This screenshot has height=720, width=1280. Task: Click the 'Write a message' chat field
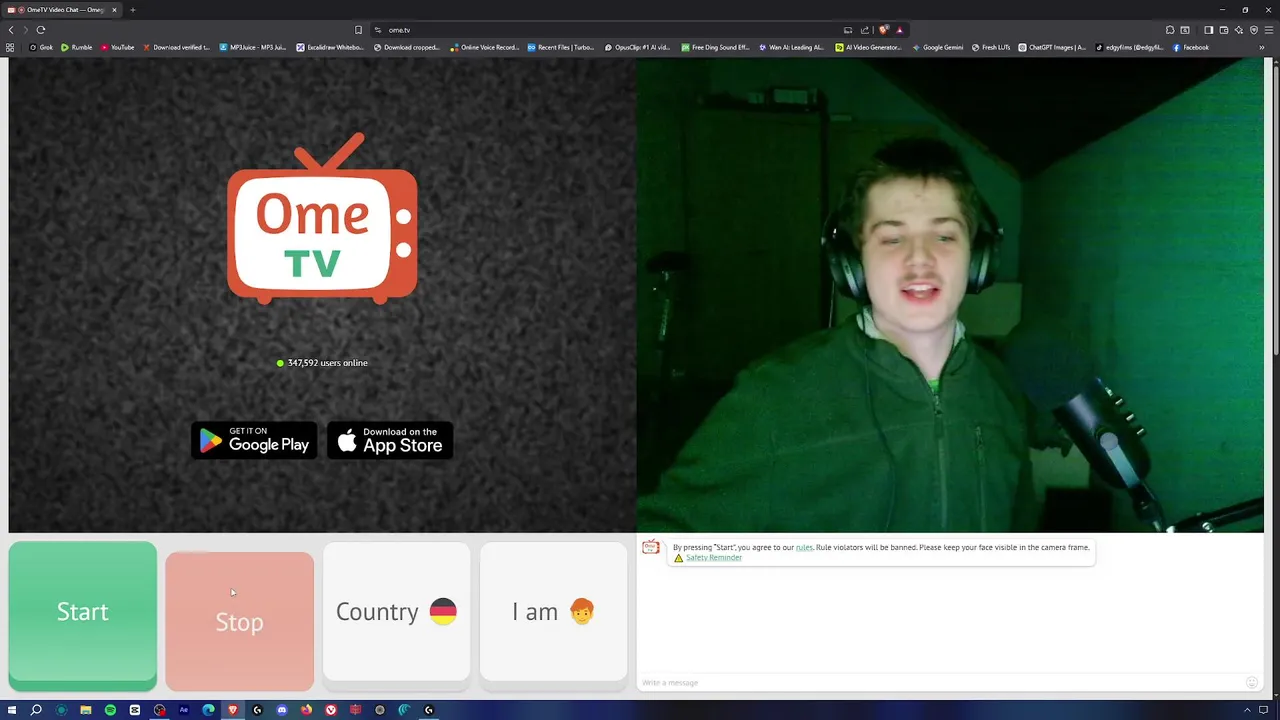pos(940,683)
